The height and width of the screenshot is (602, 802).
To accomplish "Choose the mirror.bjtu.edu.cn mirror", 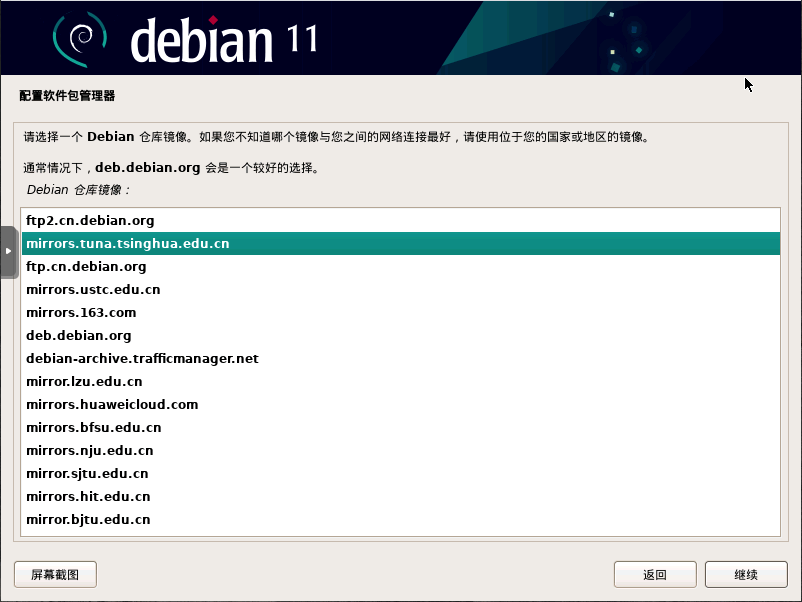I will click(x=401, y=520).
